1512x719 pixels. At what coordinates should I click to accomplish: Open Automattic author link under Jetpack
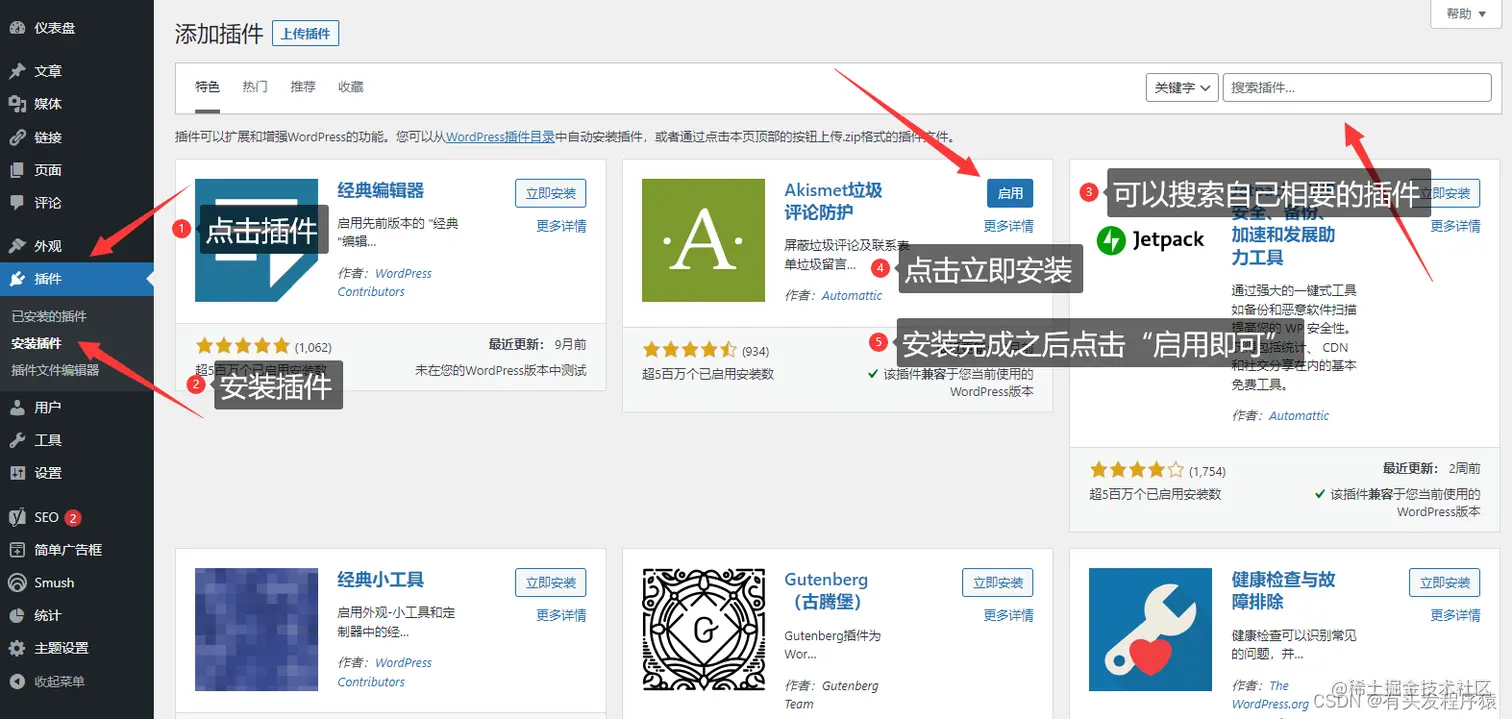tap(1299, 415)
